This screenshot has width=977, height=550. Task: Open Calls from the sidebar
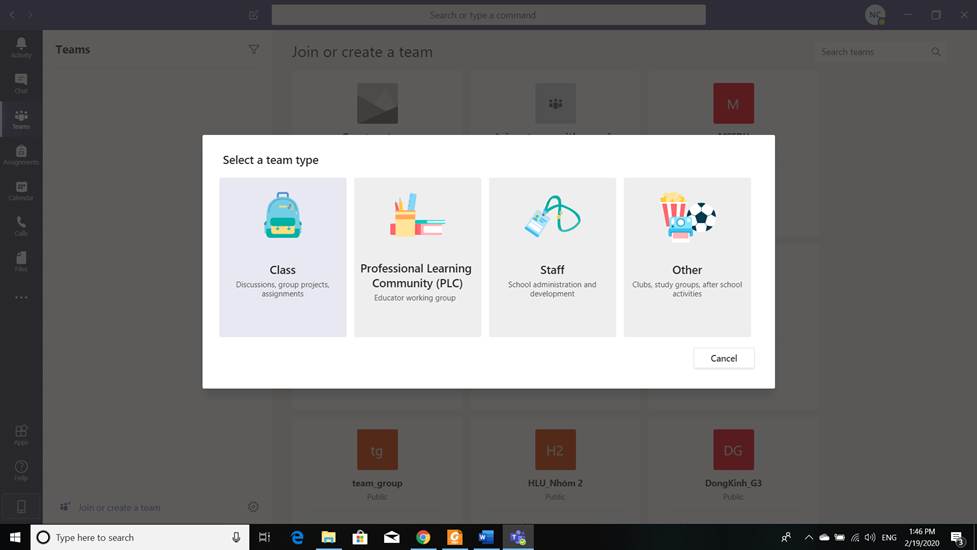[21, 226]
